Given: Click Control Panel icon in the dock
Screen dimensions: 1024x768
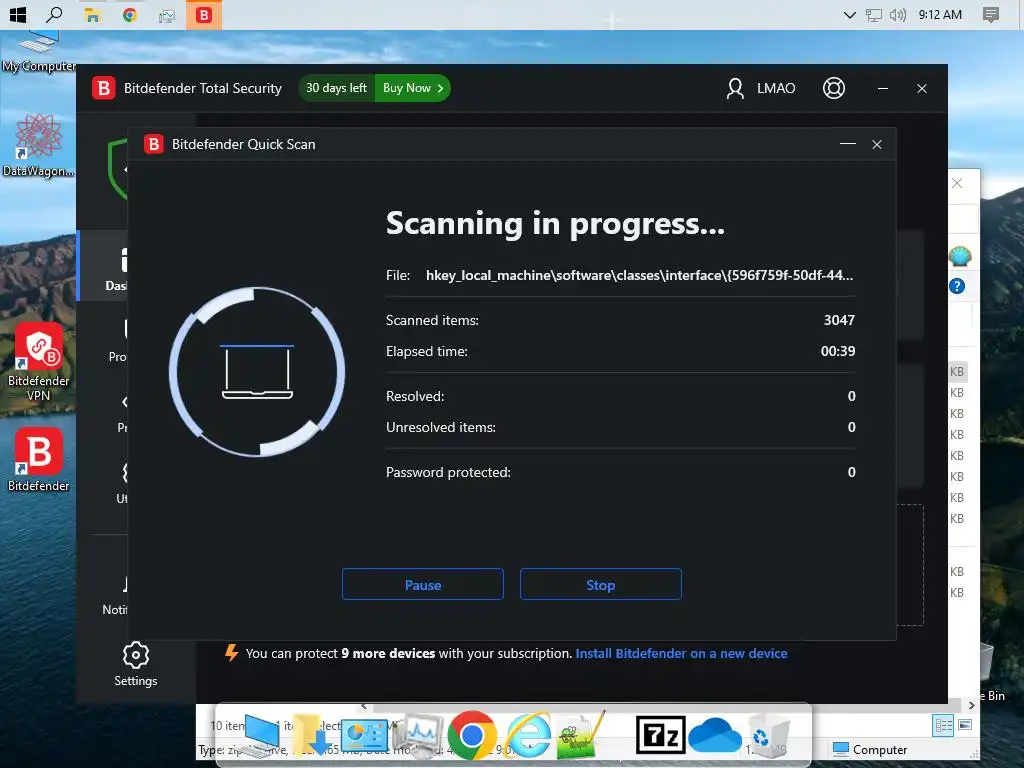Looking at the screenshot, I should 364,735.
